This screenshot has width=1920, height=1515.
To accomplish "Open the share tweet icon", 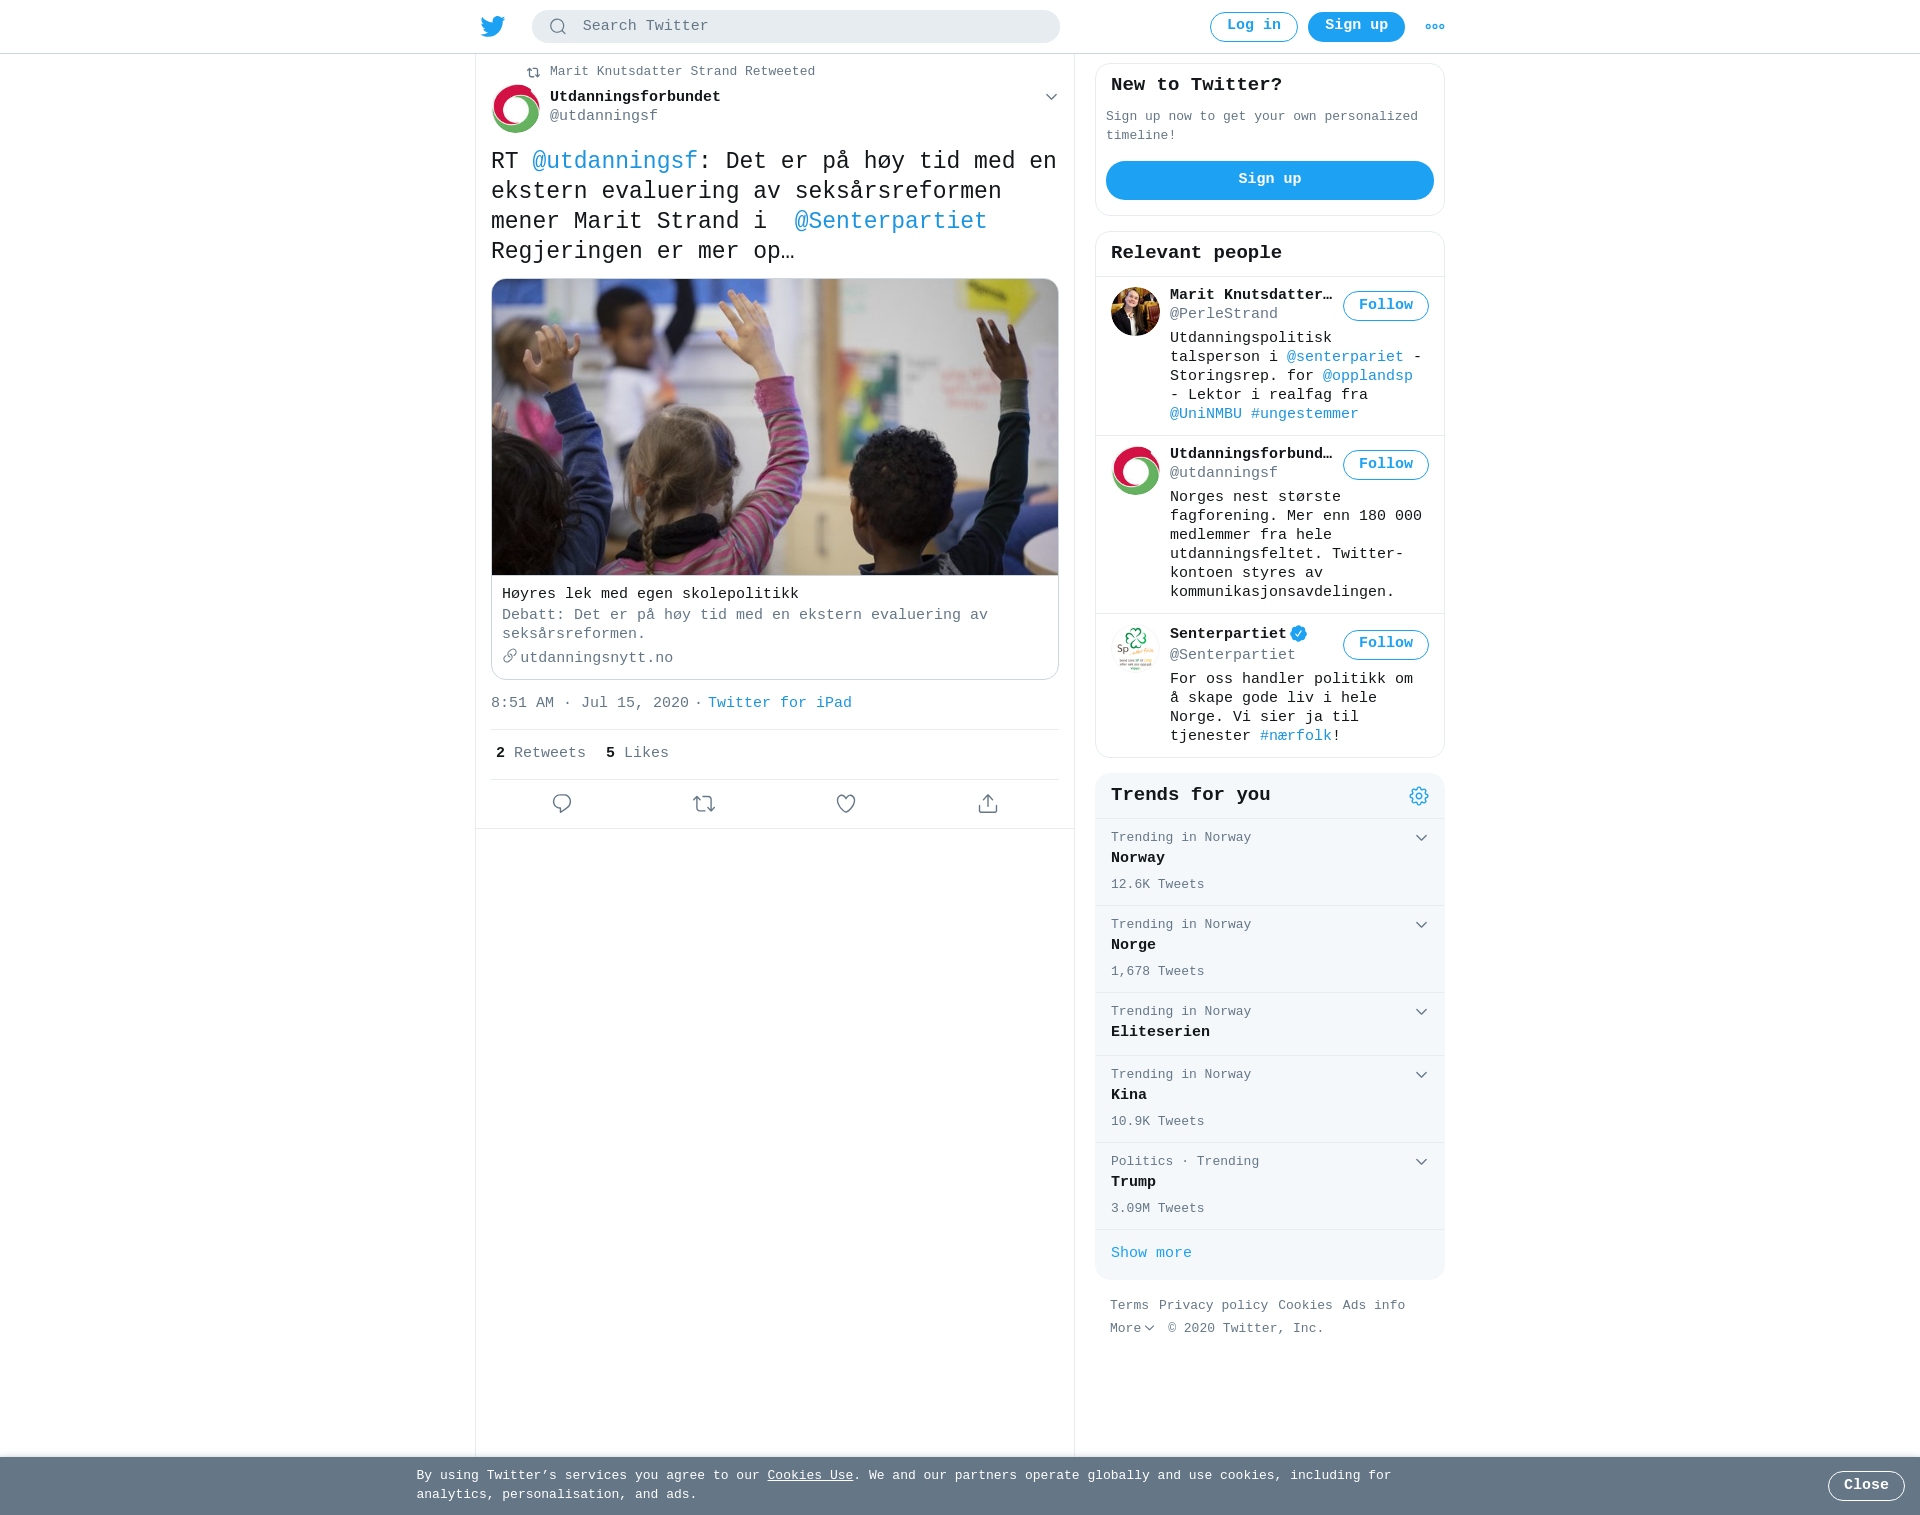I will tap(988, 803).
